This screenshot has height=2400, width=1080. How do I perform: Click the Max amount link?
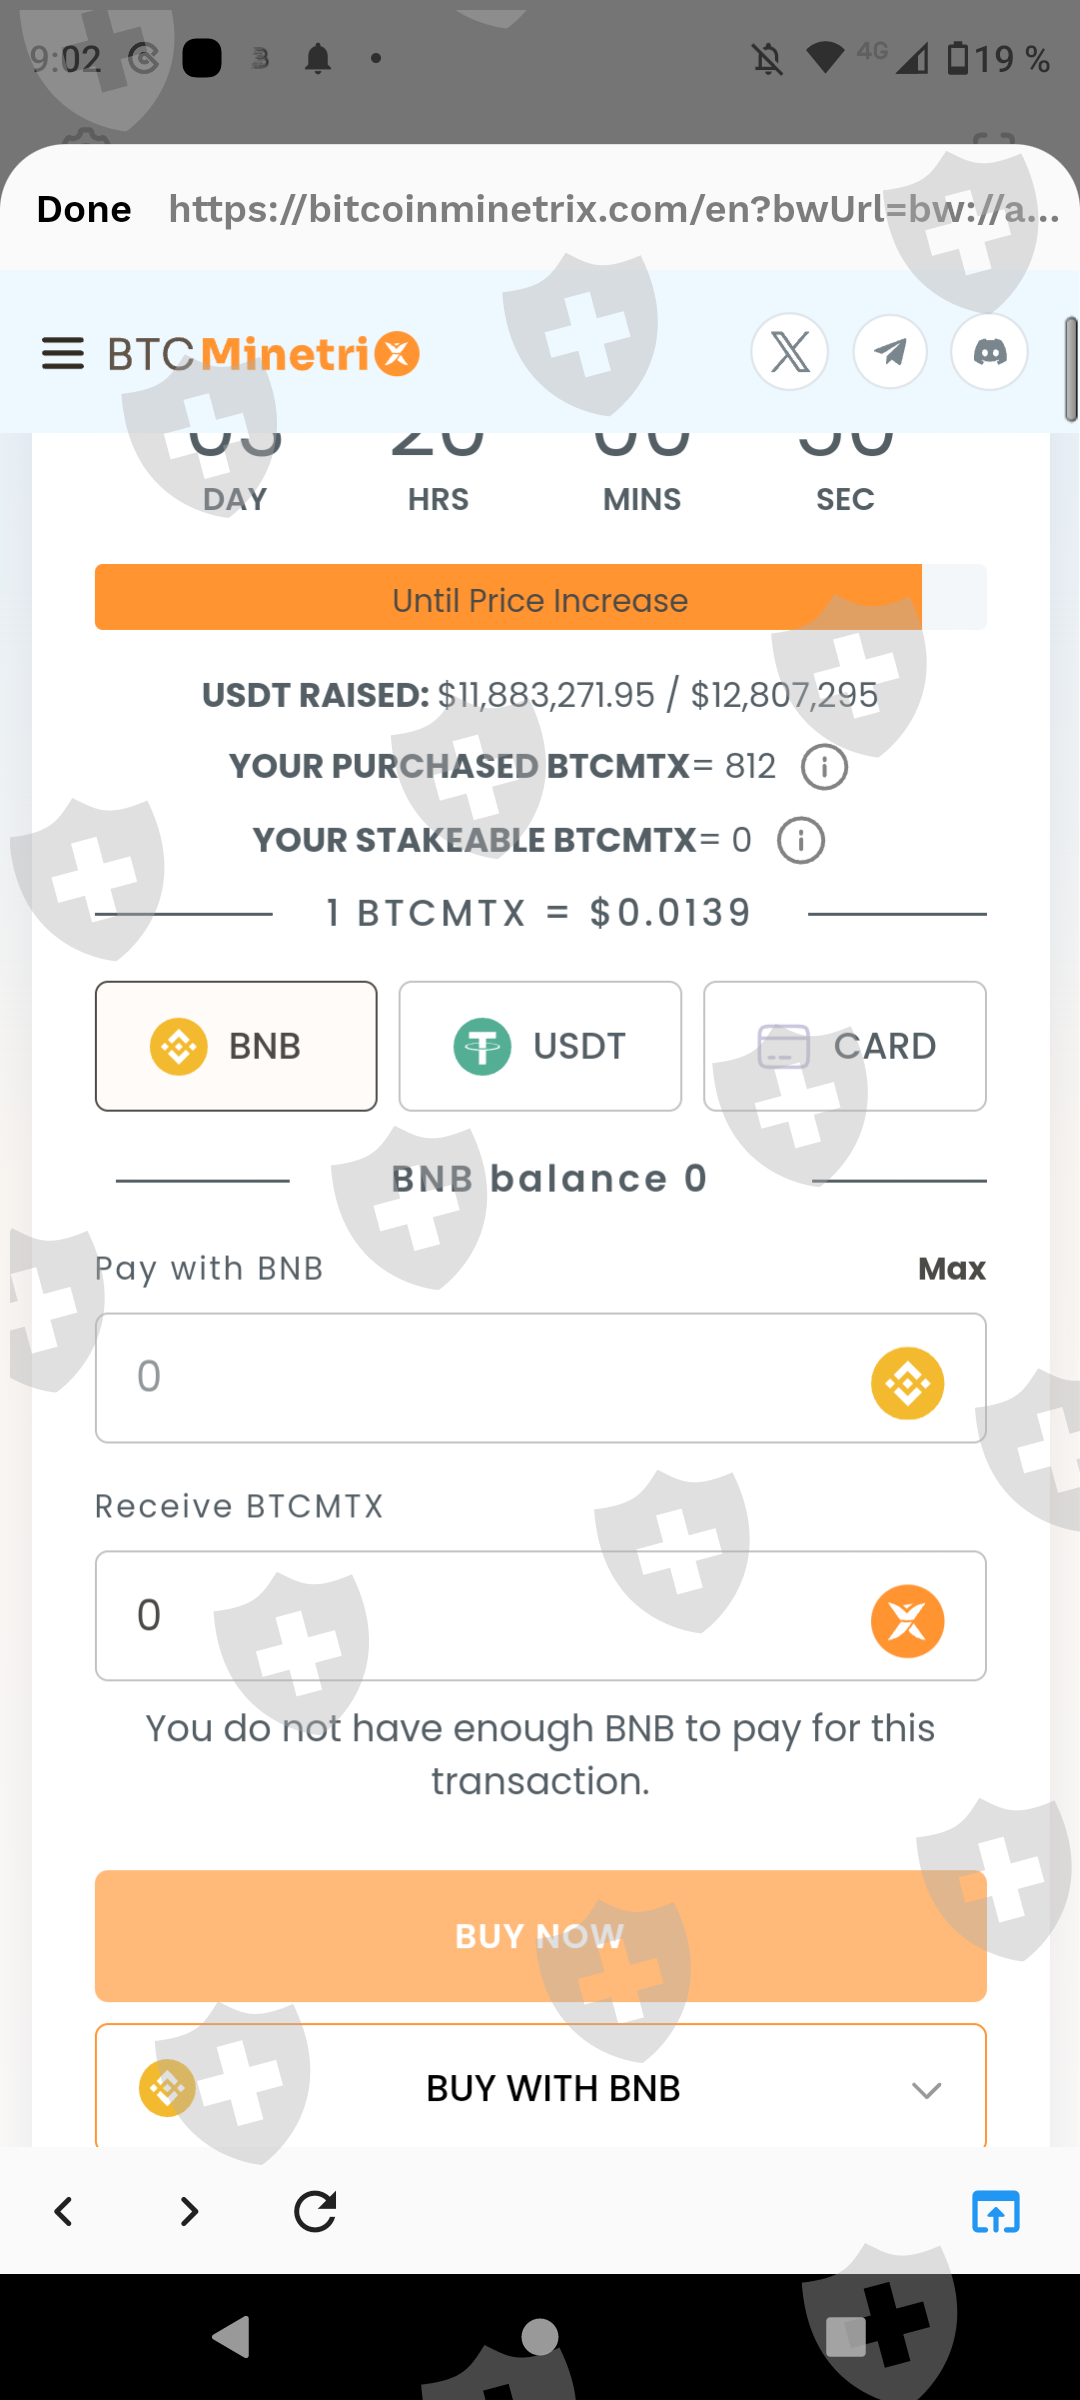(x=951, y=1269)
